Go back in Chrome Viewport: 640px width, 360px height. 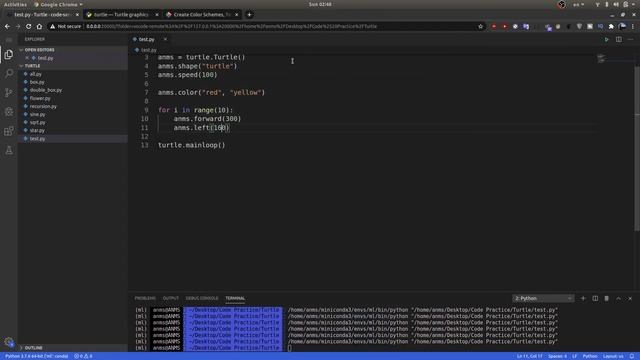click(x=7, y=27)
